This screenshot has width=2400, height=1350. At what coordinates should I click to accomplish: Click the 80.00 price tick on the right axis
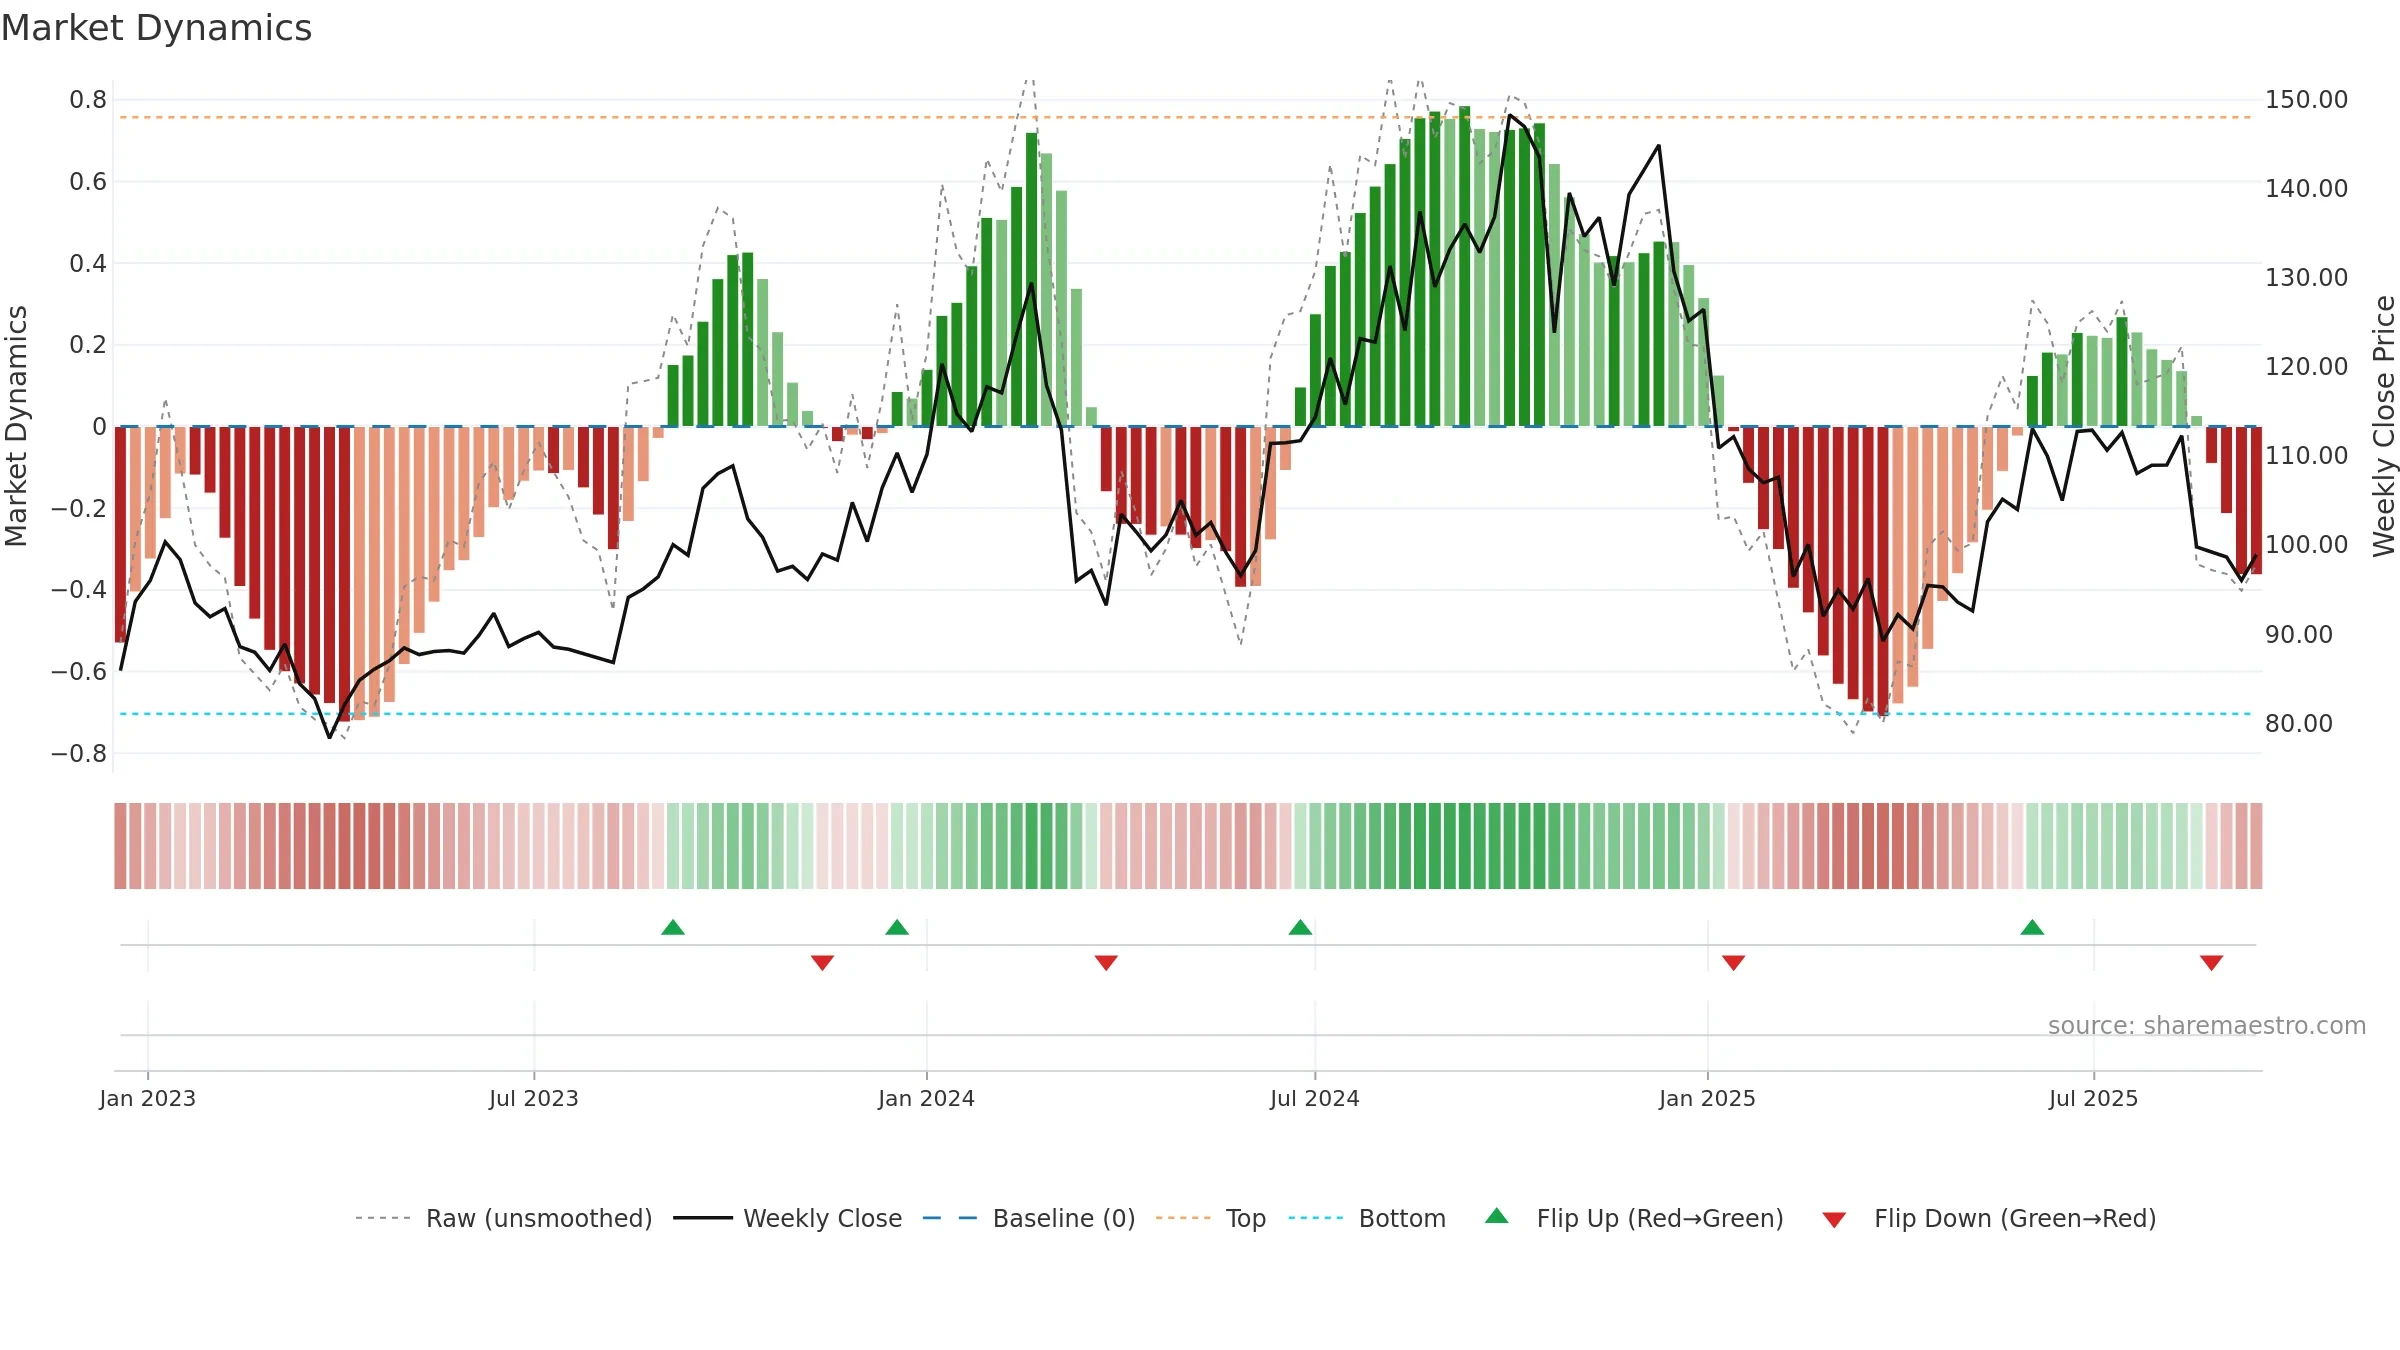2299,724
